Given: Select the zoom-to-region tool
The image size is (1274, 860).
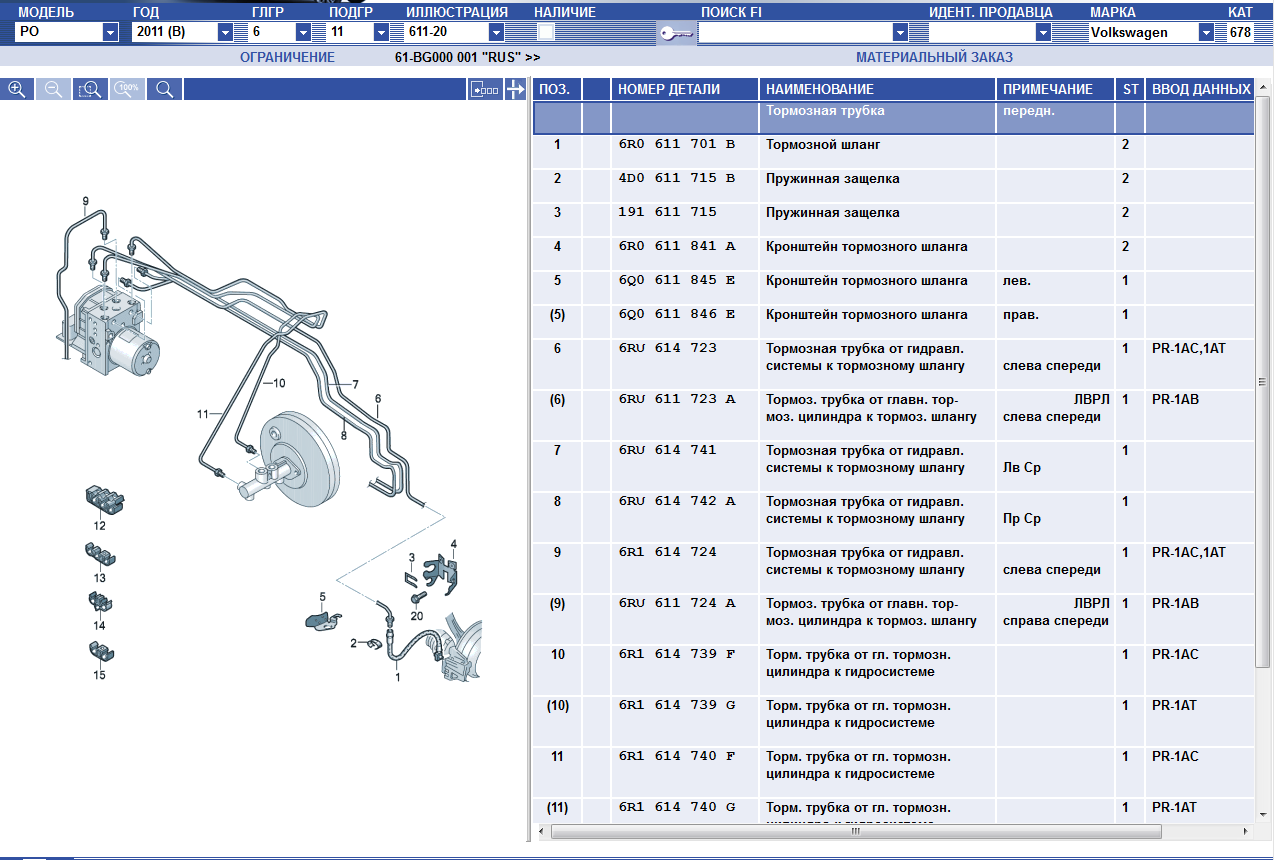Looking at the screenshot, I should [x=90, y=89].
